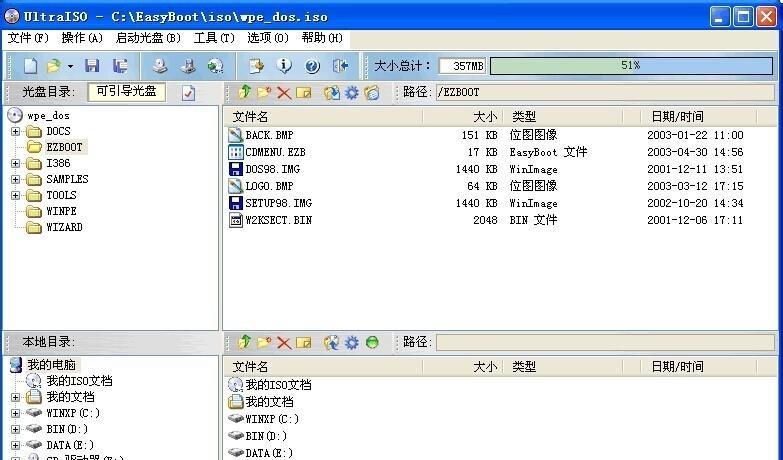The image size is (783, 460).
Task: Click the New file icon in the main toolbar
Action: [x=30, y=65]
